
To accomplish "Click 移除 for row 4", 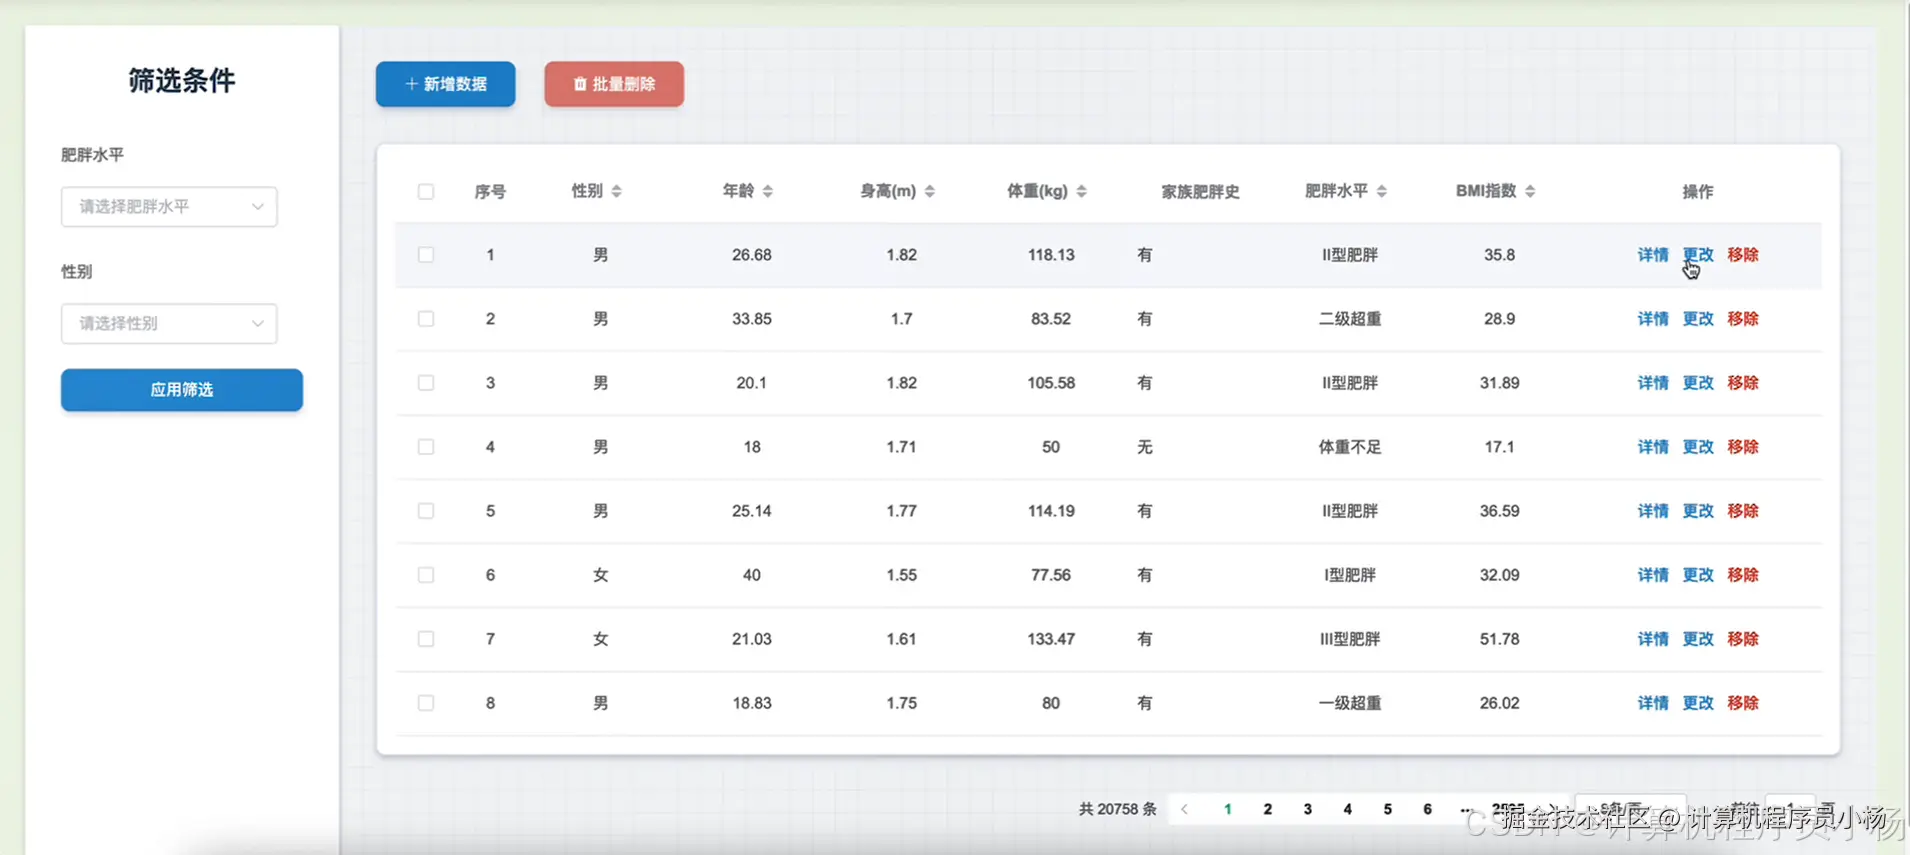I will click(1743, 447).
